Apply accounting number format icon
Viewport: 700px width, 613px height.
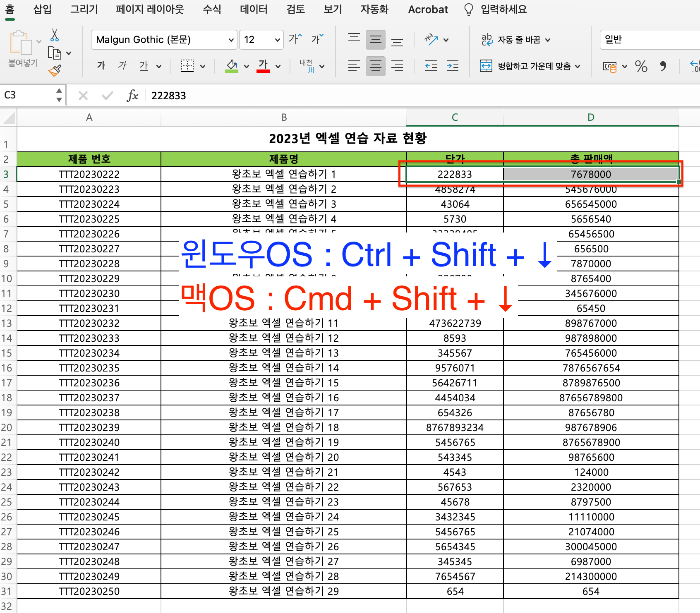tap(610, 67)
